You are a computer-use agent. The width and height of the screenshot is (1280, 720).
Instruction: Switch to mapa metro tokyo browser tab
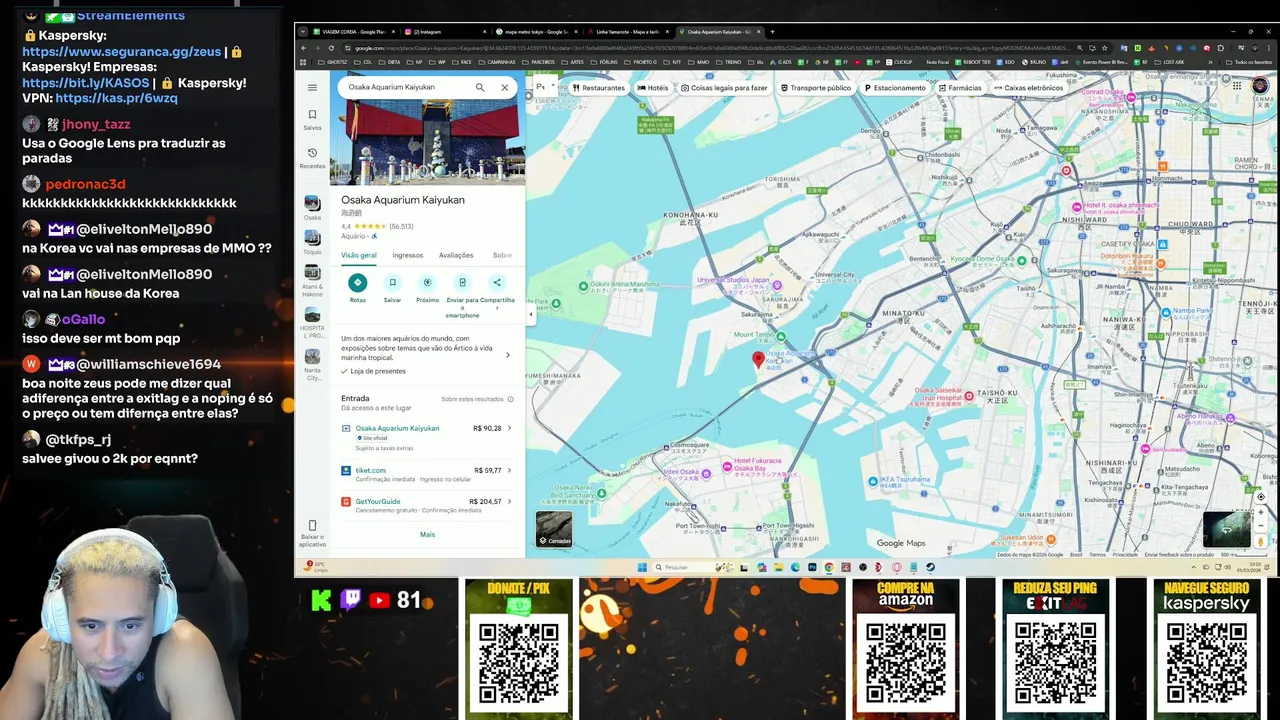538,32
